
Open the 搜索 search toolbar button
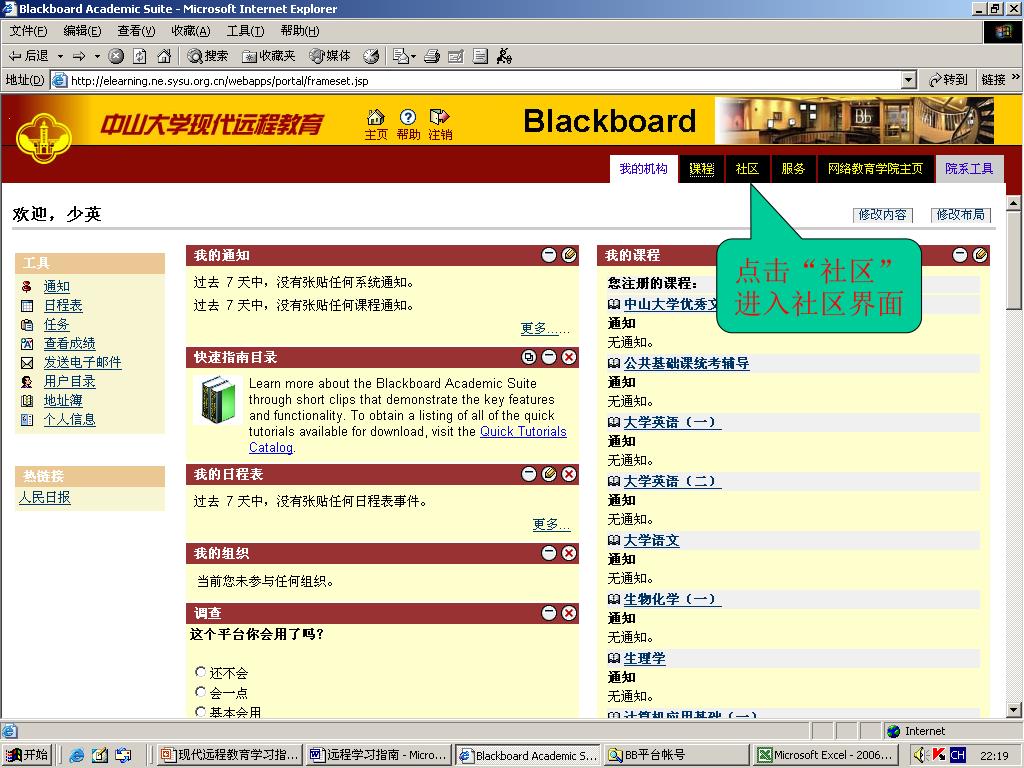coord(208,56)
